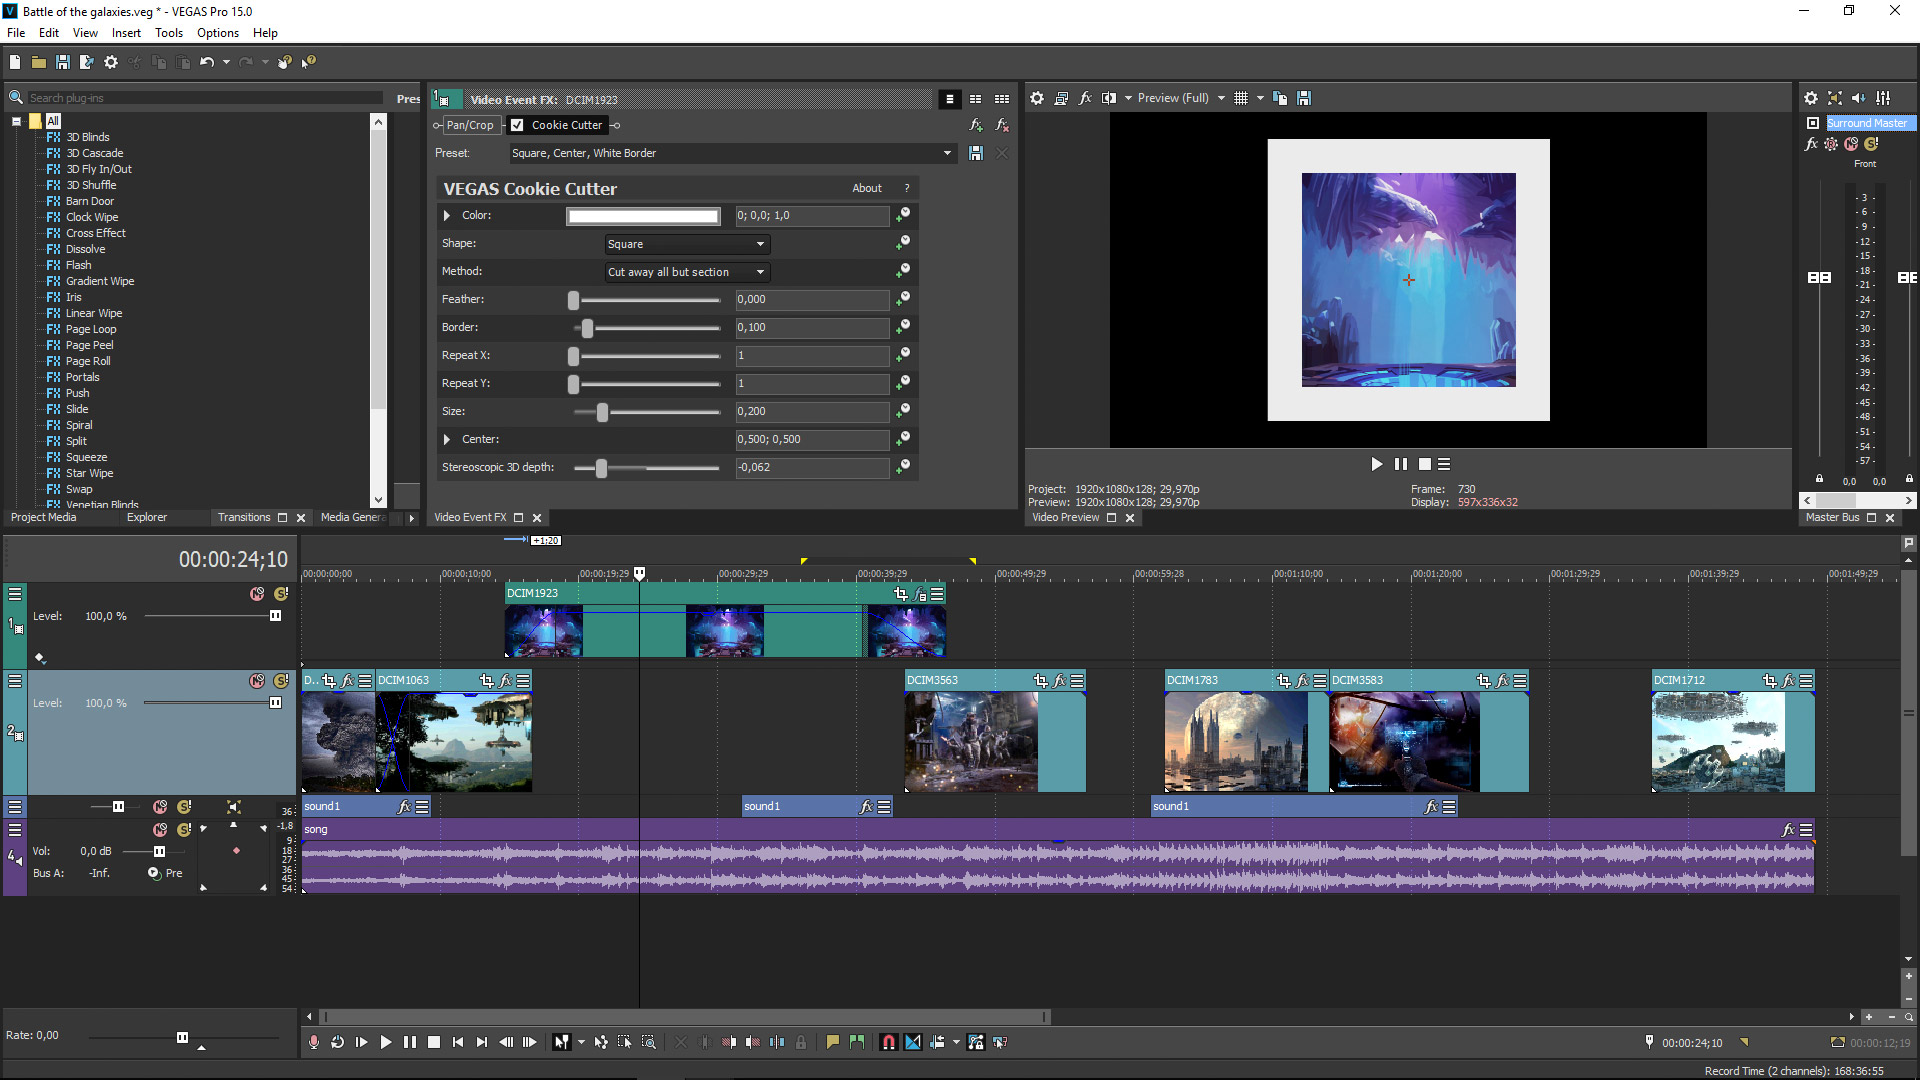The height and width of the screenshot is (1080, 1920).
Task: Select the Transitions tab in the panel
Action: click(243, 517)
